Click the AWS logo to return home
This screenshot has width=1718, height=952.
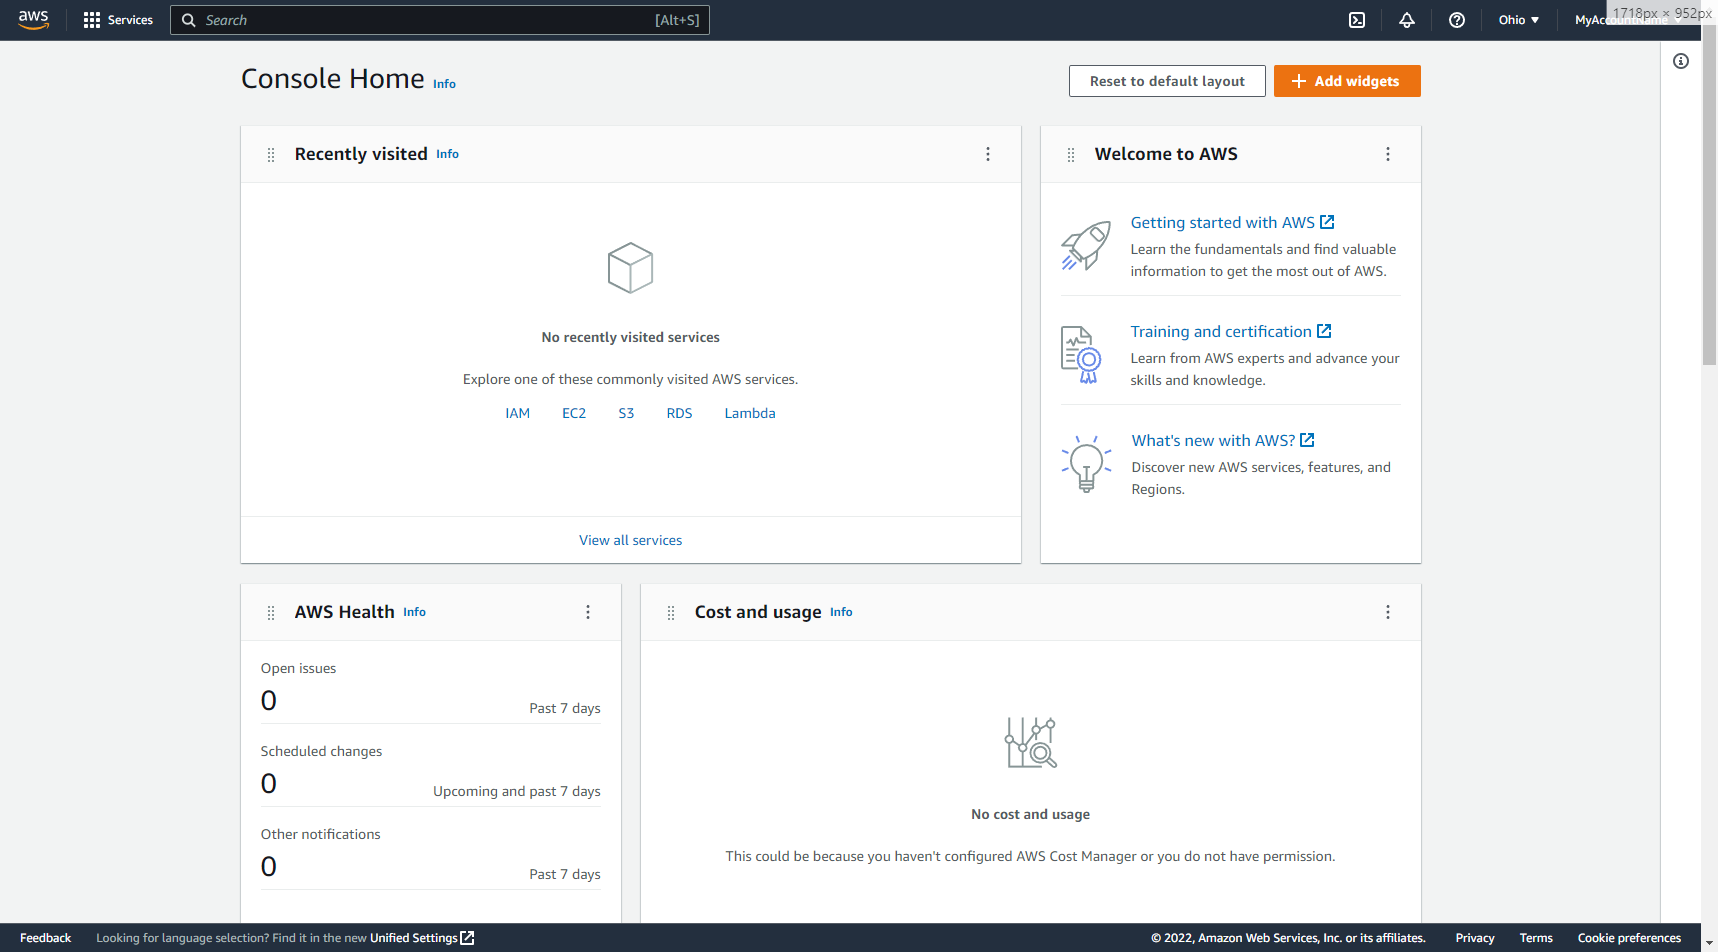click(x=33, y=20)
